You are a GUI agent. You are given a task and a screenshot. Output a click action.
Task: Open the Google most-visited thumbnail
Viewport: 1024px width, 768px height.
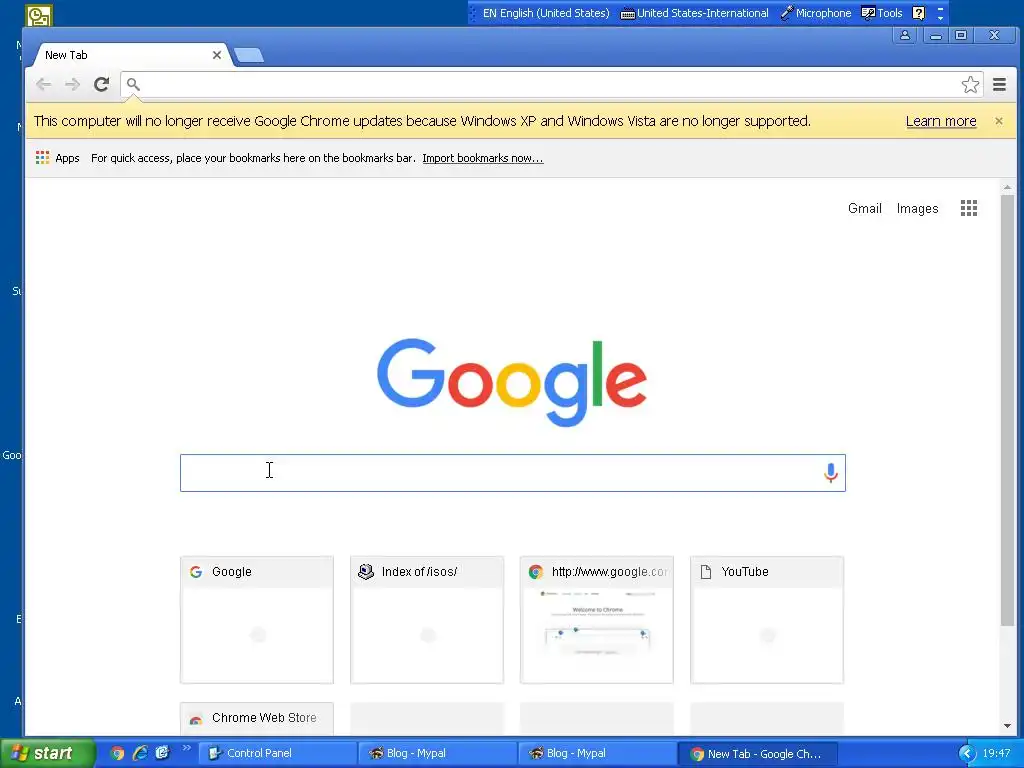(257, 620)
